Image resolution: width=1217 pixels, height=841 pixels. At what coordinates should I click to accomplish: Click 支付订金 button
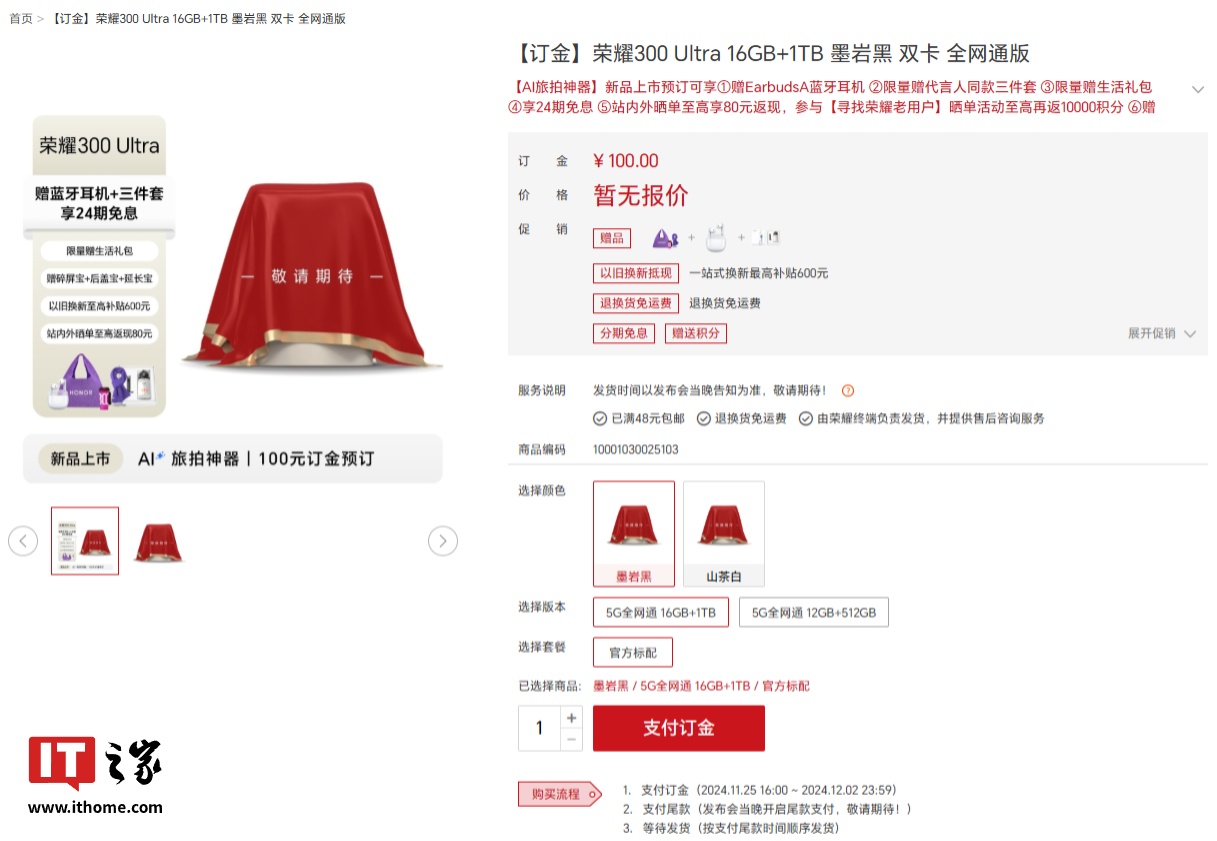679,728
